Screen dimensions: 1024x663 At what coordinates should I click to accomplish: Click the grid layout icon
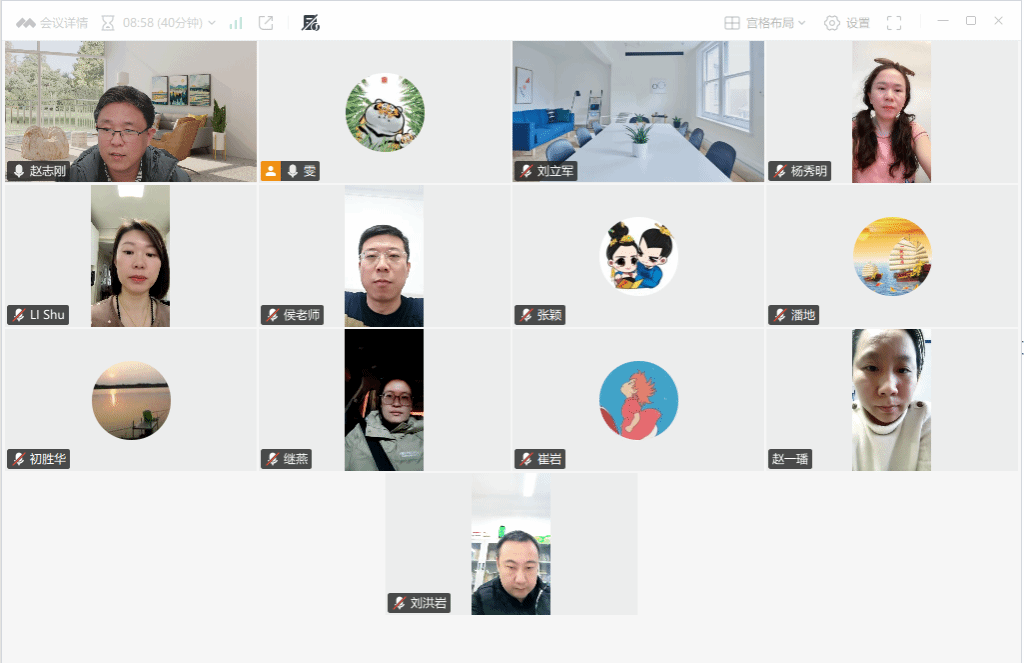732,23
